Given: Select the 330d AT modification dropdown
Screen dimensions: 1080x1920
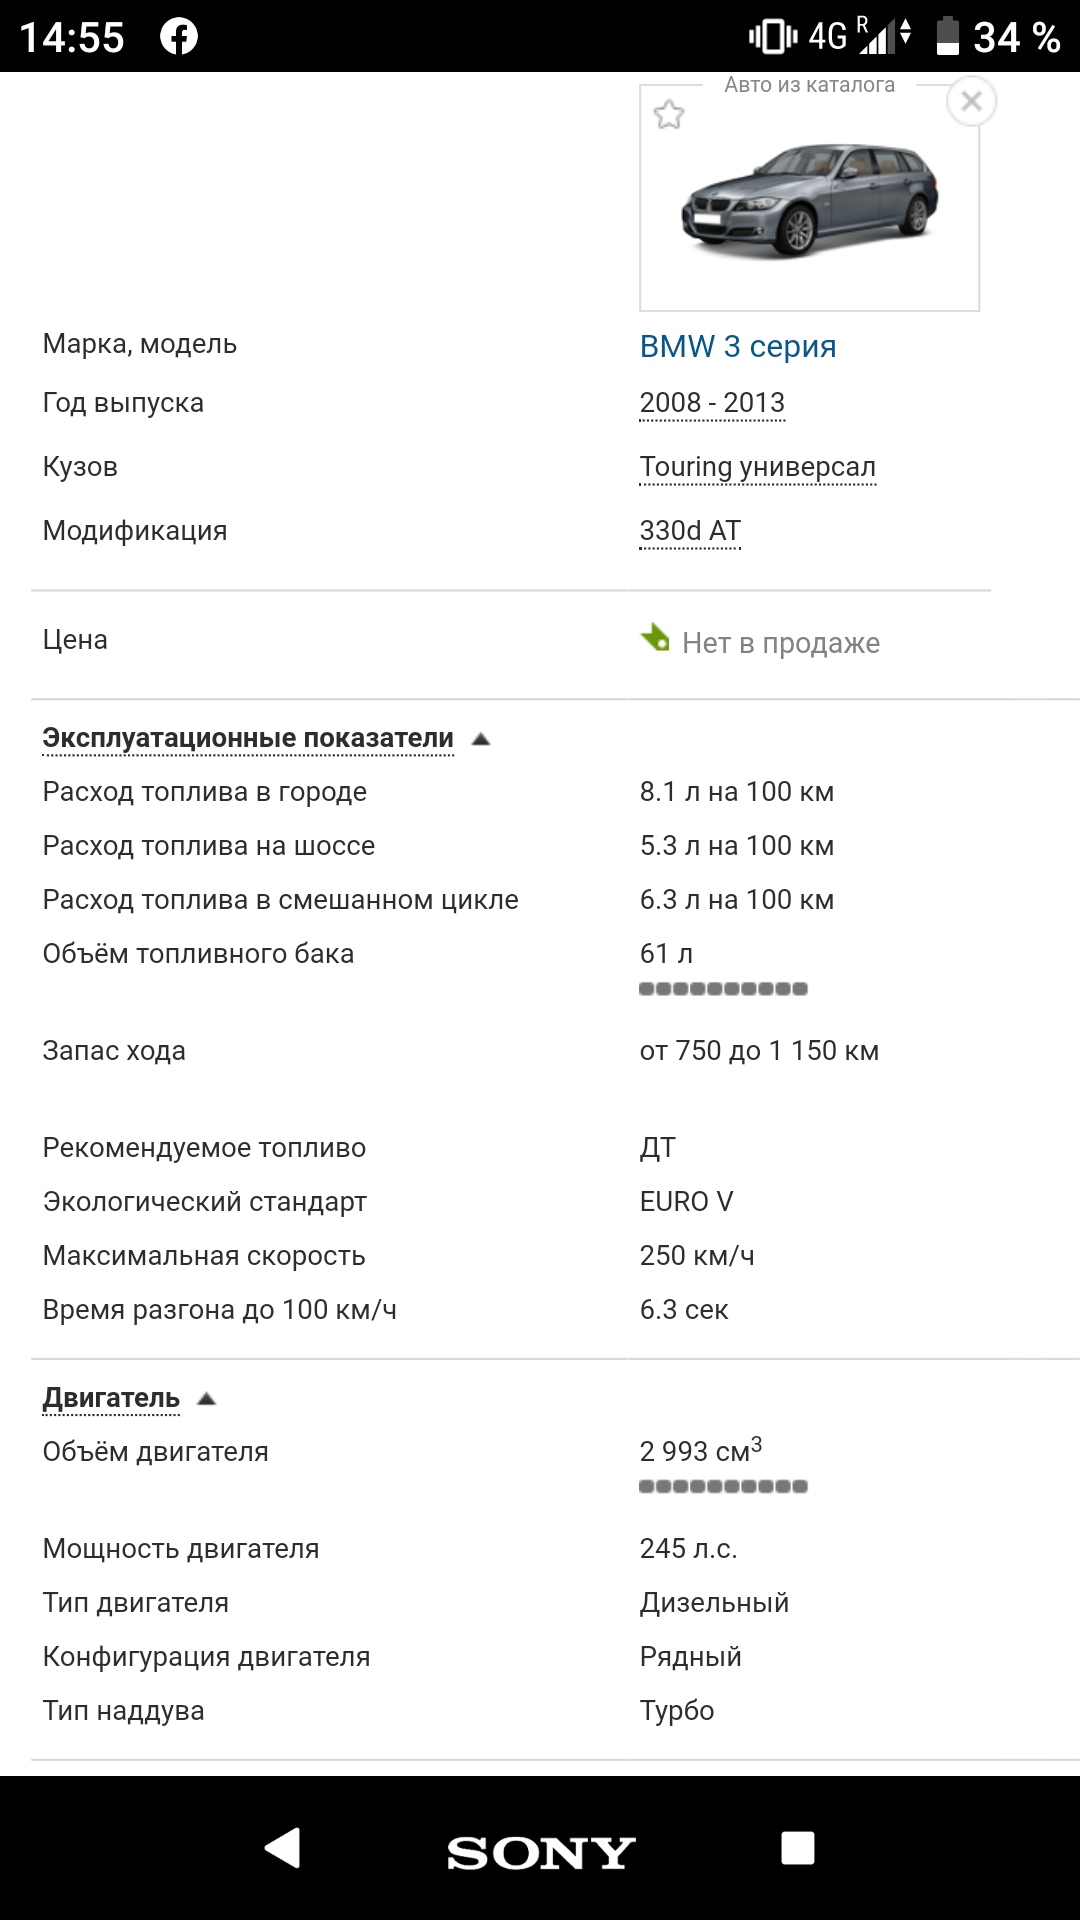Looking at the screenshot, I should tap(690, 531).
